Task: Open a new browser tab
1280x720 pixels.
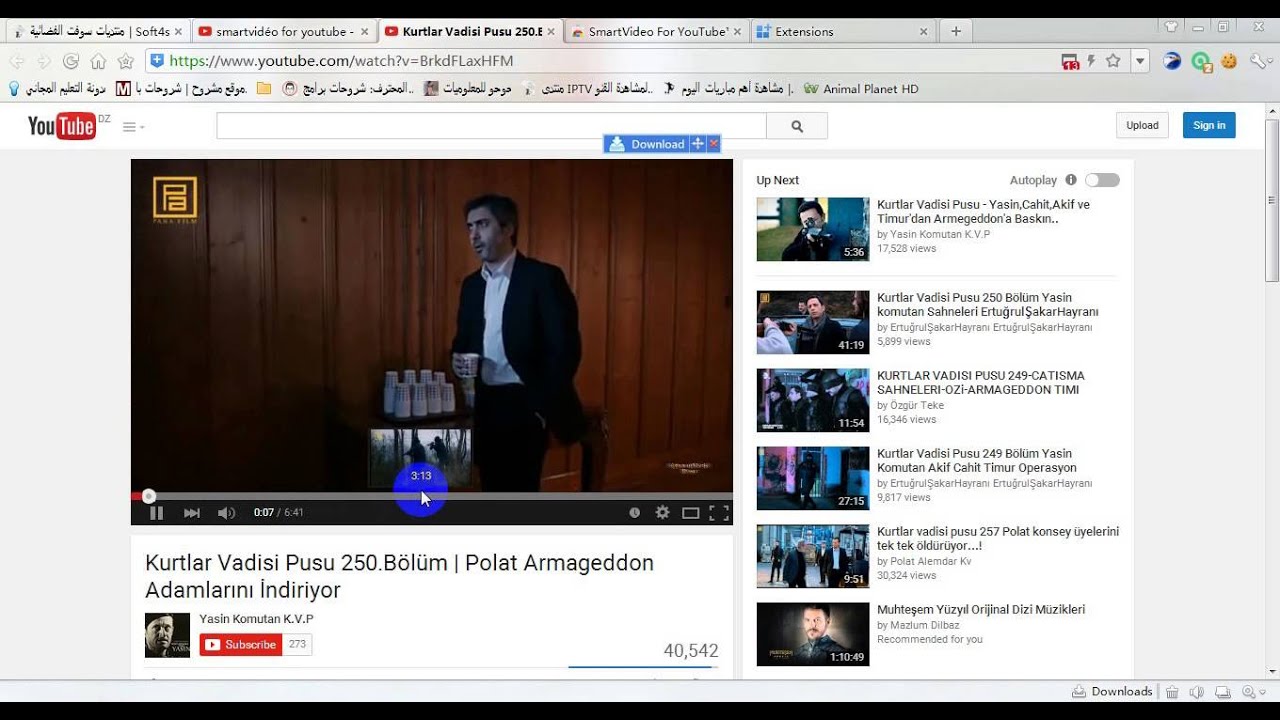Action: 955,31
